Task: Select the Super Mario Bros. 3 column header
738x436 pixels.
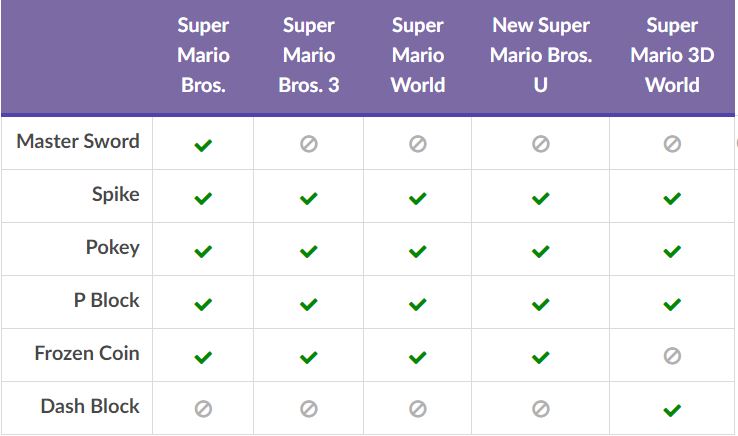Action: tap(309, 55)
